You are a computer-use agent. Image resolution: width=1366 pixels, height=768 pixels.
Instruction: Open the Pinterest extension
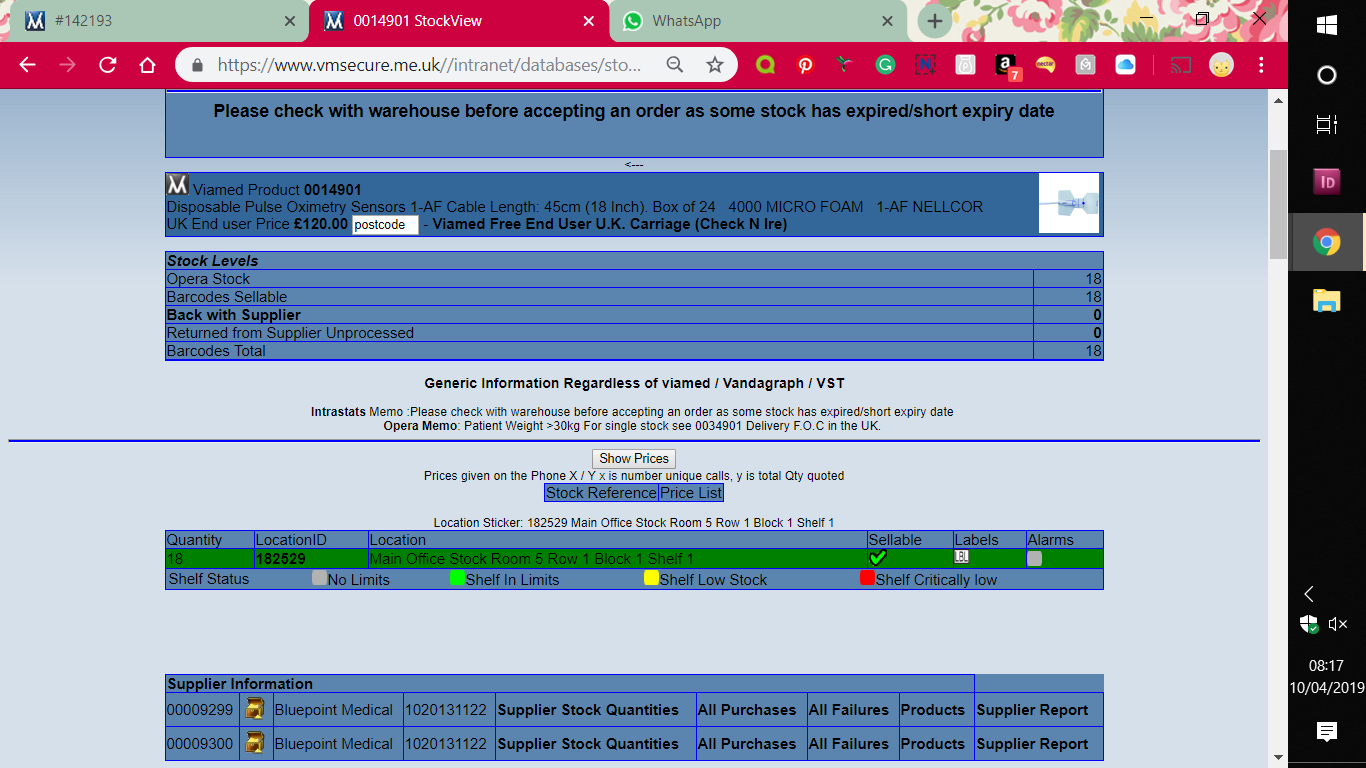click(x=805, y=65)
